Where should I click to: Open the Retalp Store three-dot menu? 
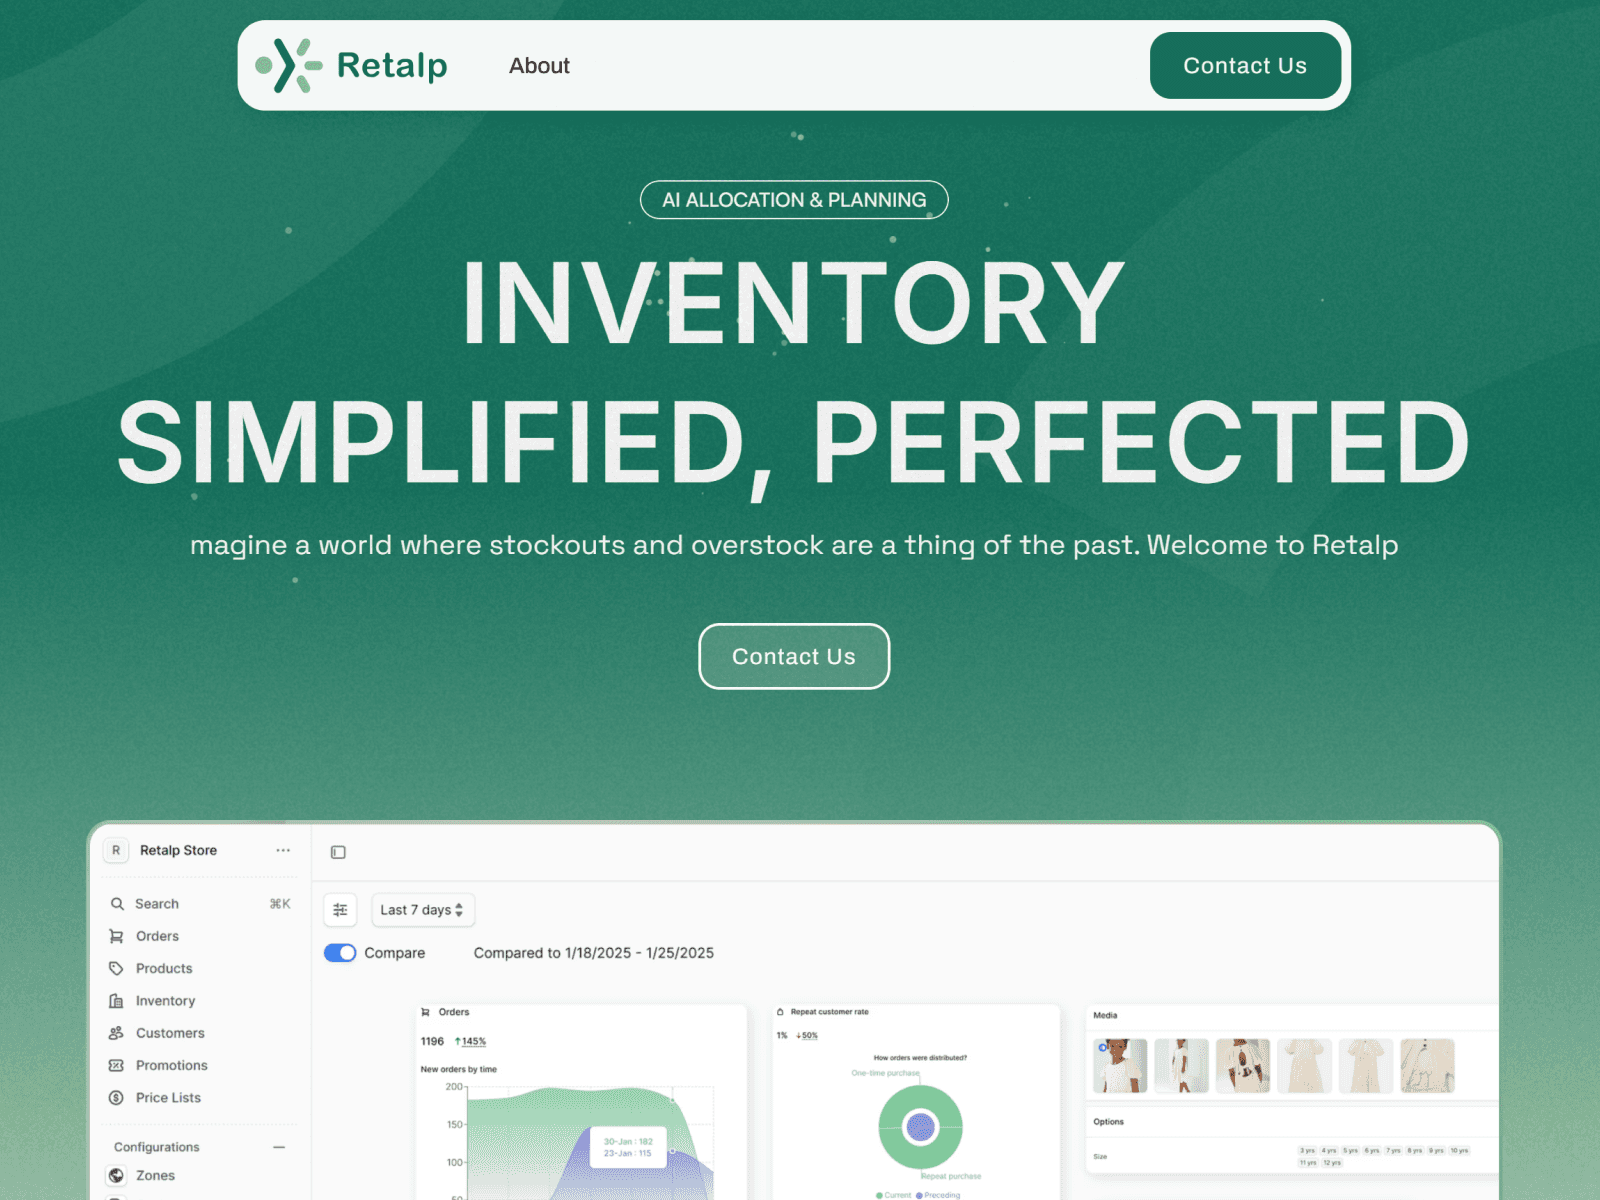point(283,850)
